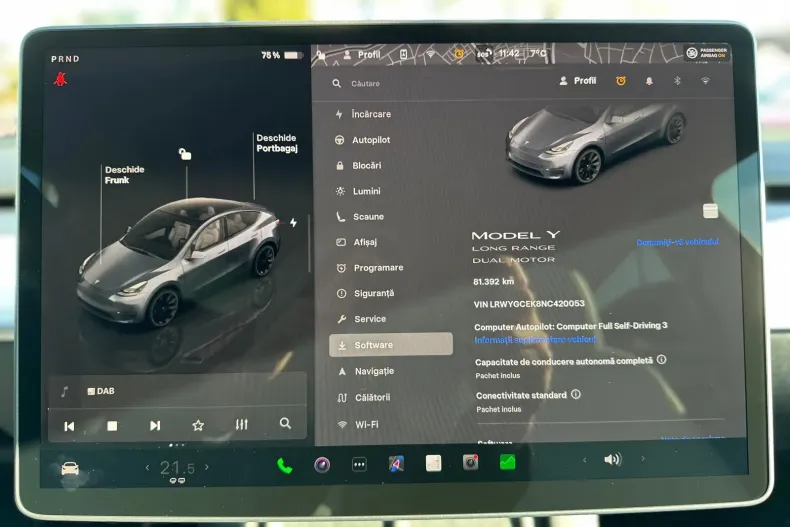This screenshot has height=527, width=790.
Task: Open the dashcam camera app
Action: click(322, 465)
